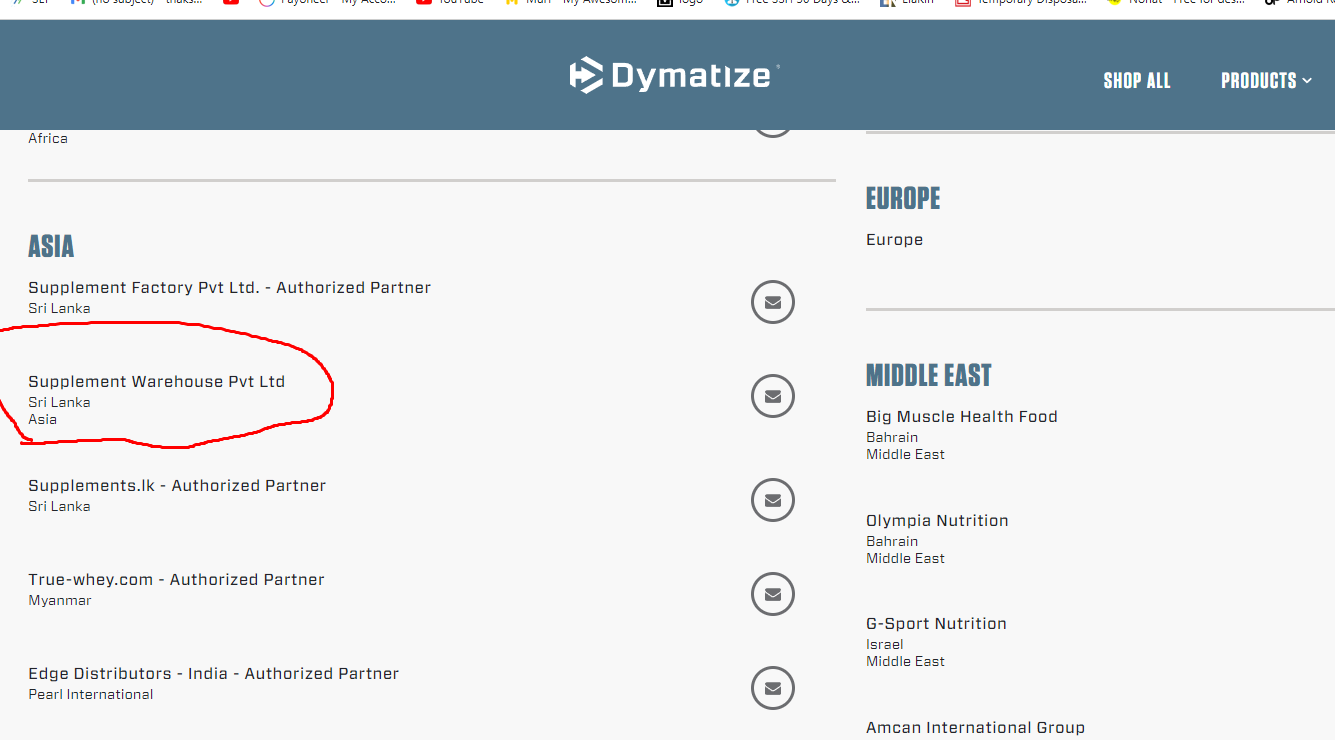The image size is (1335, 740).
Task: Click the 'Pearl International' text
Action: pyautogui.click(x=91, y=695)
